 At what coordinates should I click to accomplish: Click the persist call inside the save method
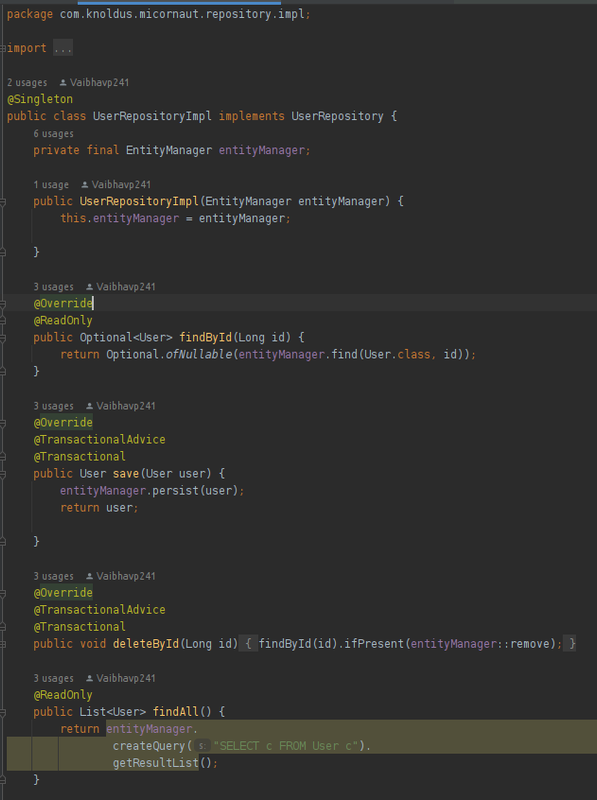coord(176,491)
